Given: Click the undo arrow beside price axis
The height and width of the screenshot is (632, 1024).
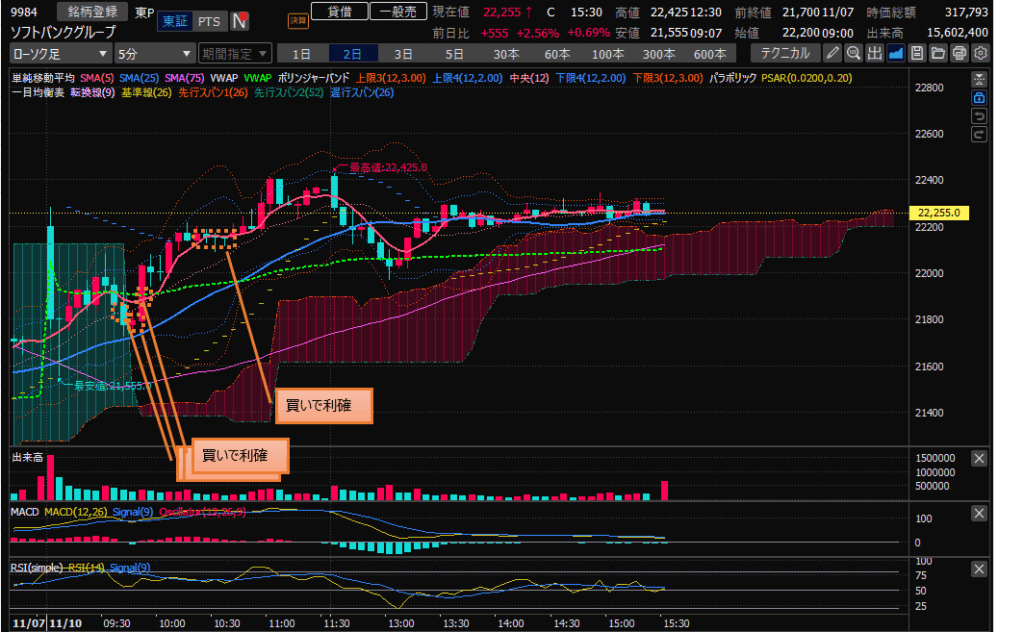Looking at the screenshot, I should point(979,116).
